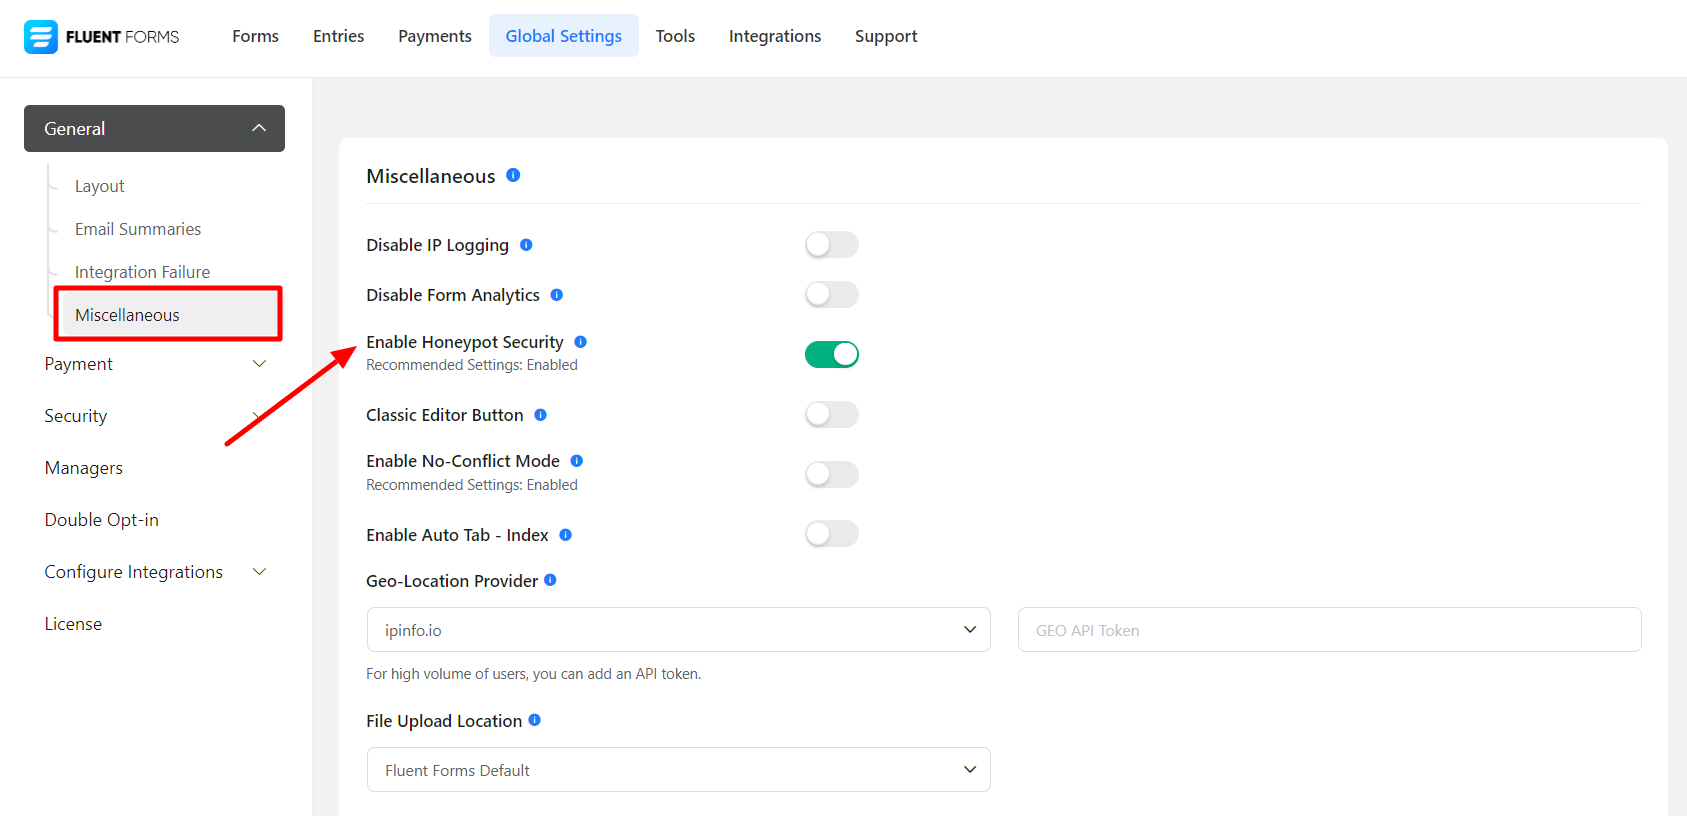Click info icon beside Classic Editor Button
The width and height of the screenshot is (1687, 816).
coord(540,415)
